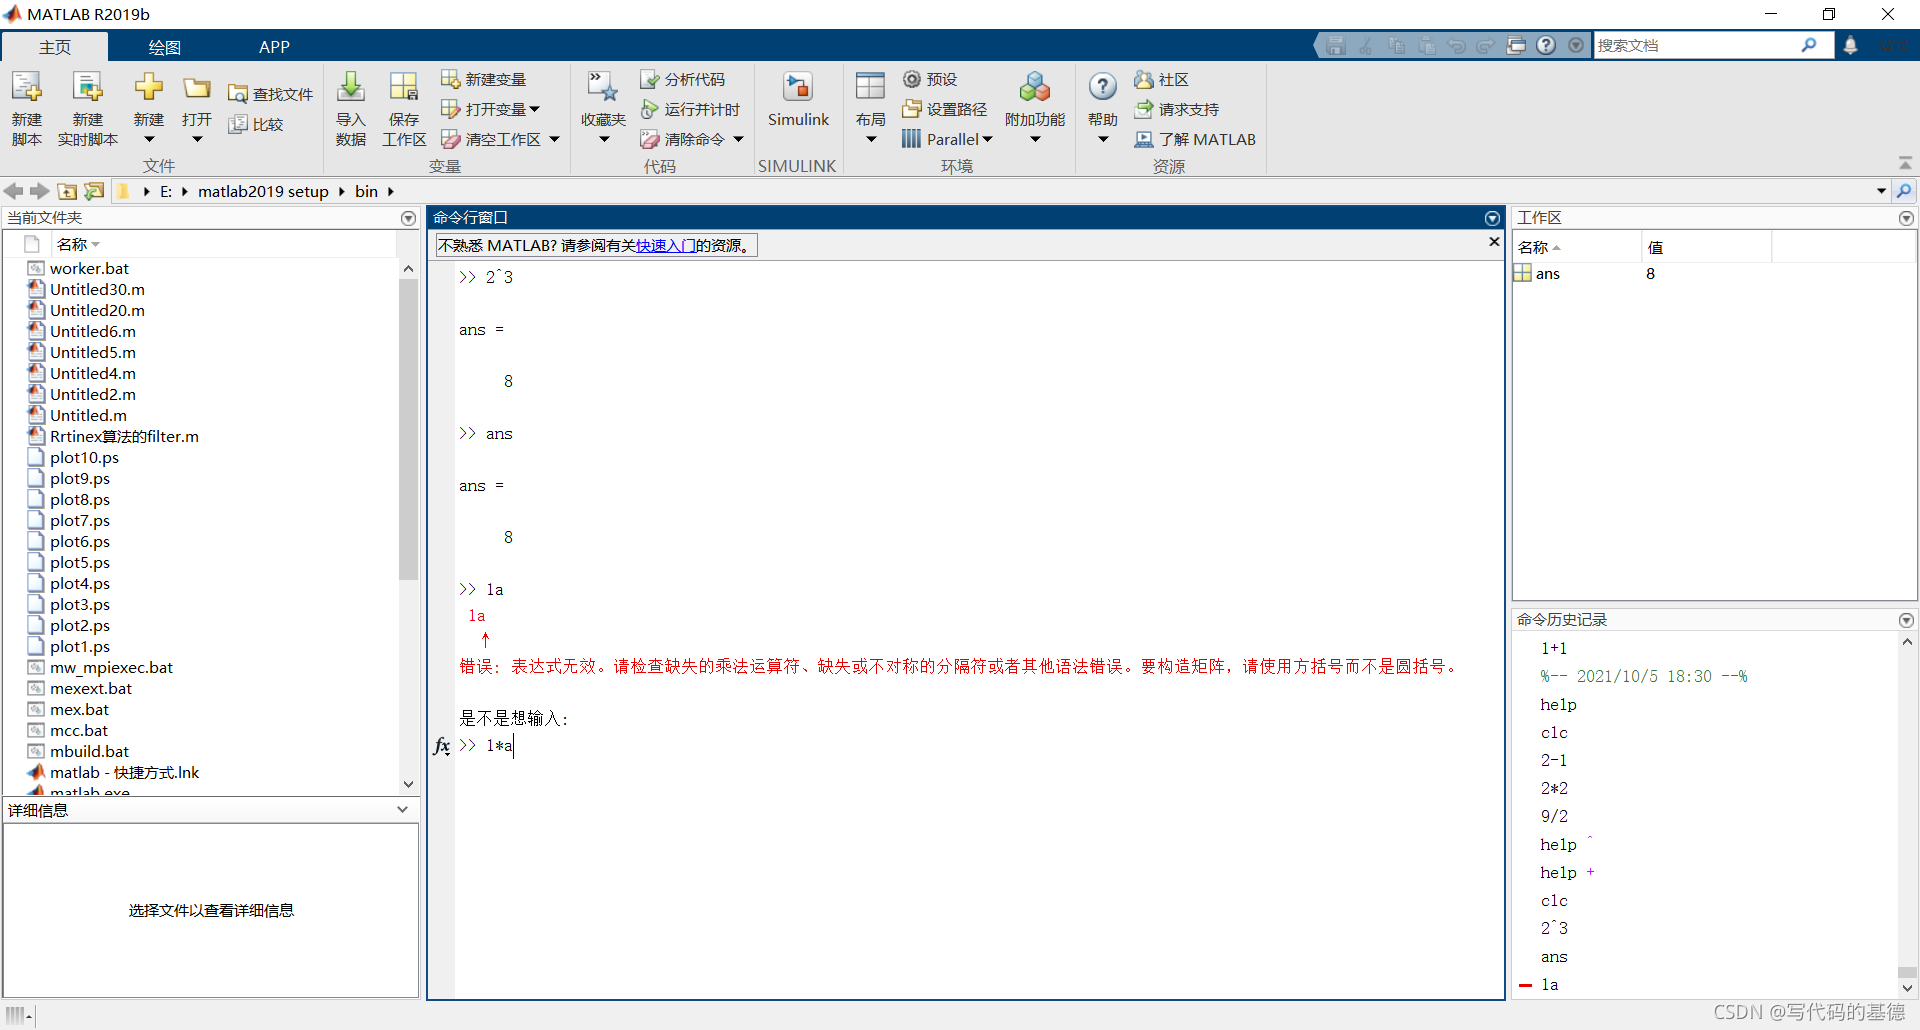
Task: Launch Simulink from the toolbar
Action: (x=798, y=100)
